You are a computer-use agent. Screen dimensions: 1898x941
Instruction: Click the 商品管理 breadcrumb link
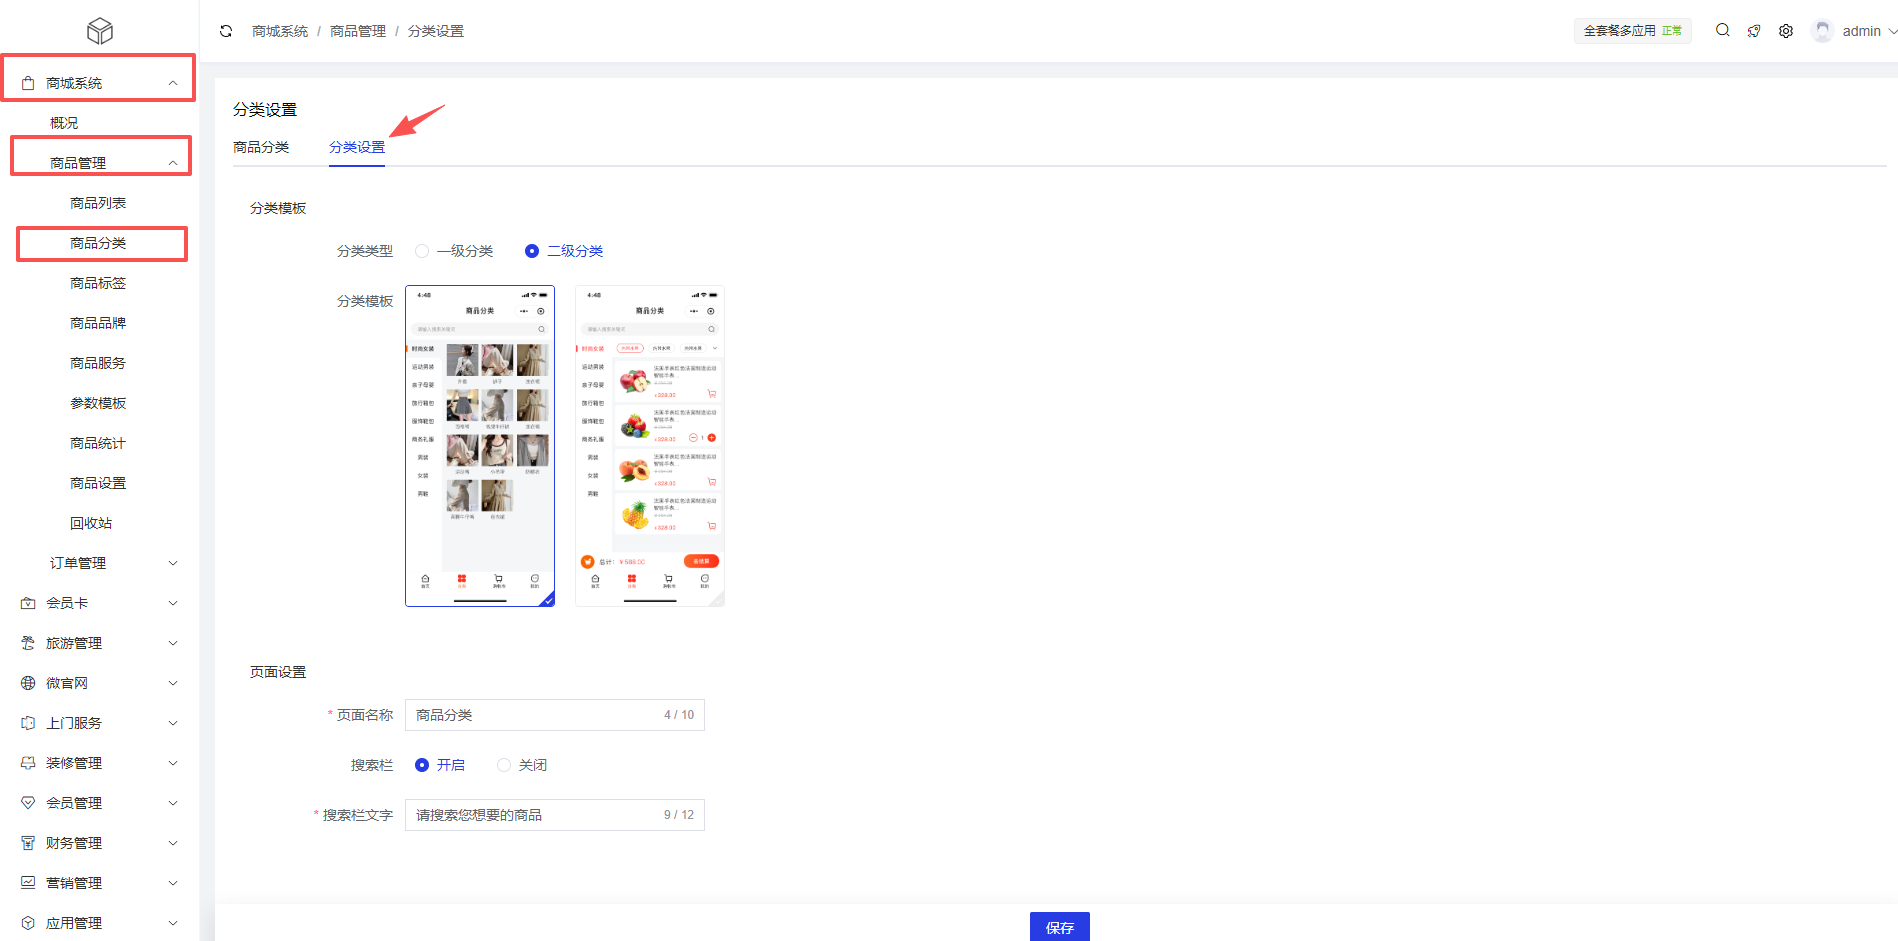357,31
